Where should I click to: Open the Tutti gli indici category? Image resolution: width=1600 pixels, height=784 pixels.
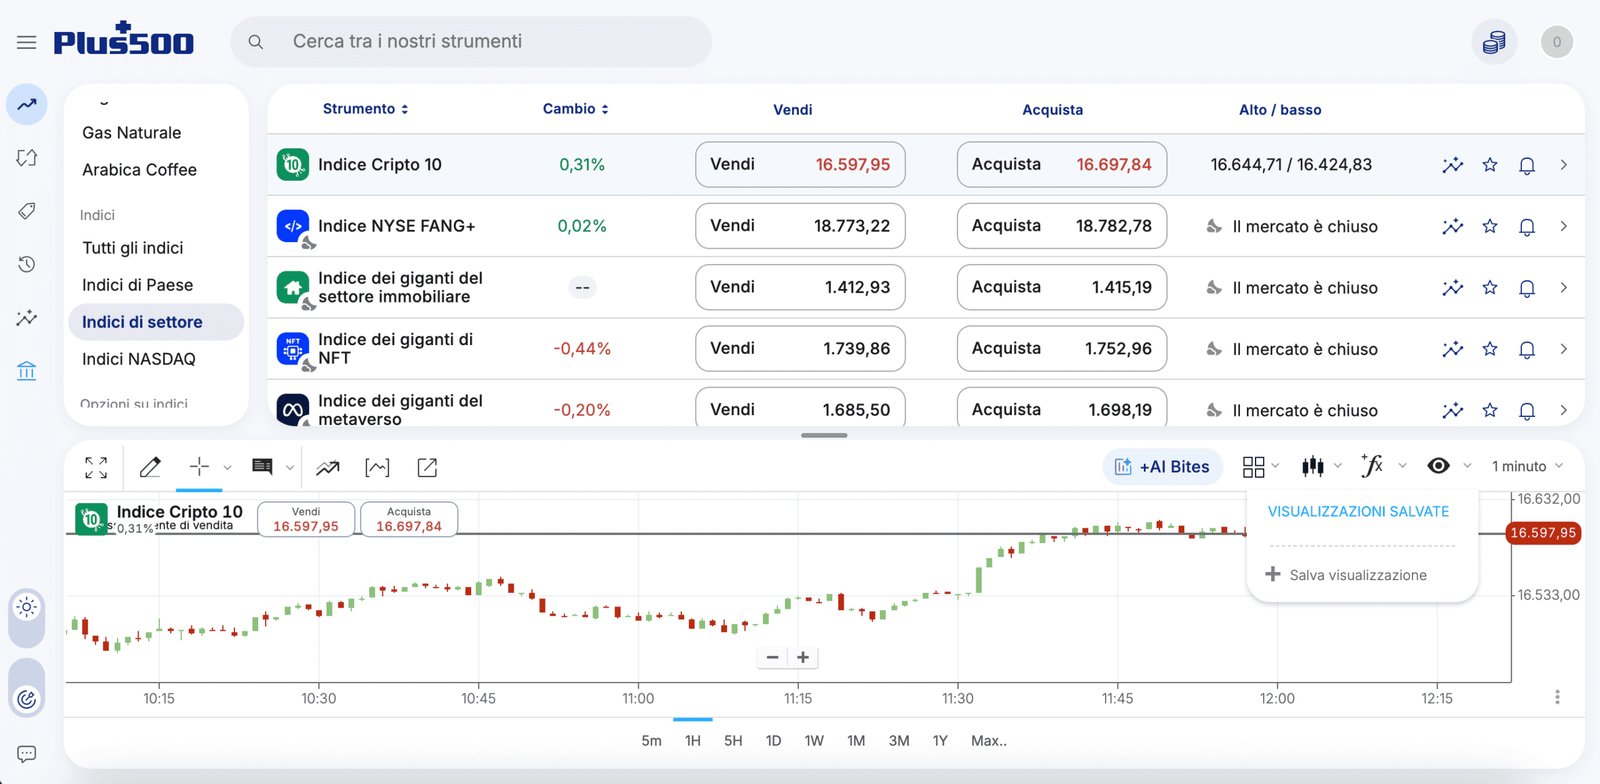coord(133,248)
